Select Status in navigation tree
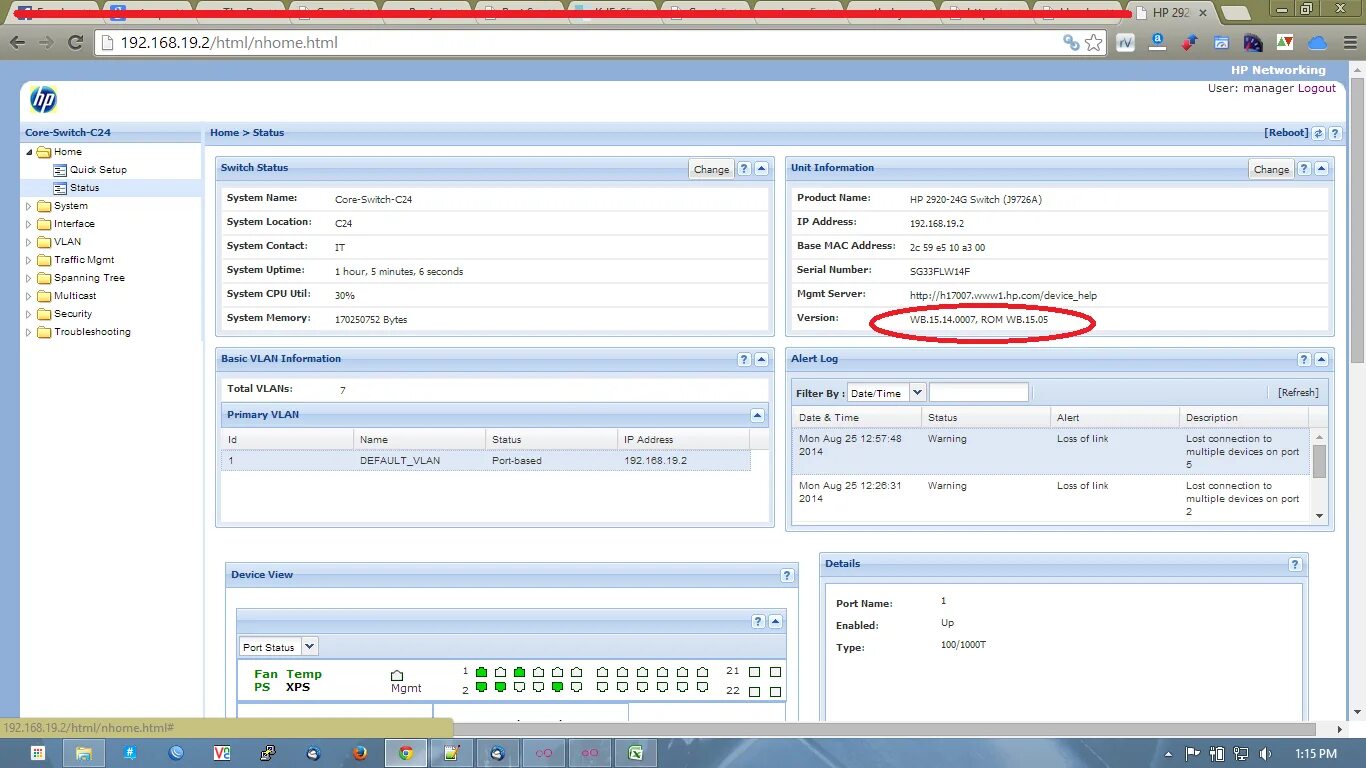 coord(84,188)
